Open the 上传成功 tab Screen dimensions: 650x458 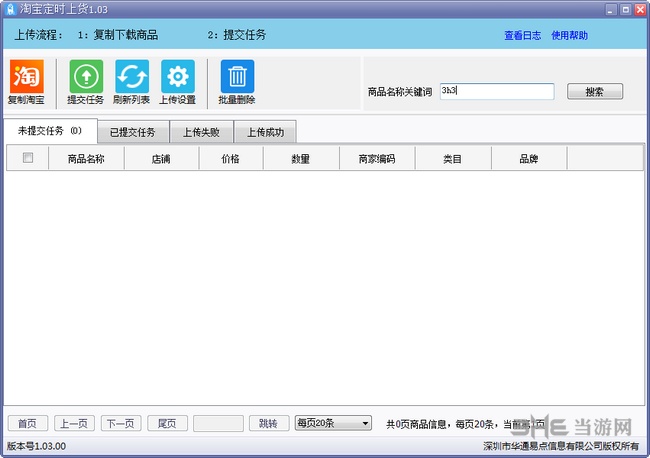tap(265, 132)
